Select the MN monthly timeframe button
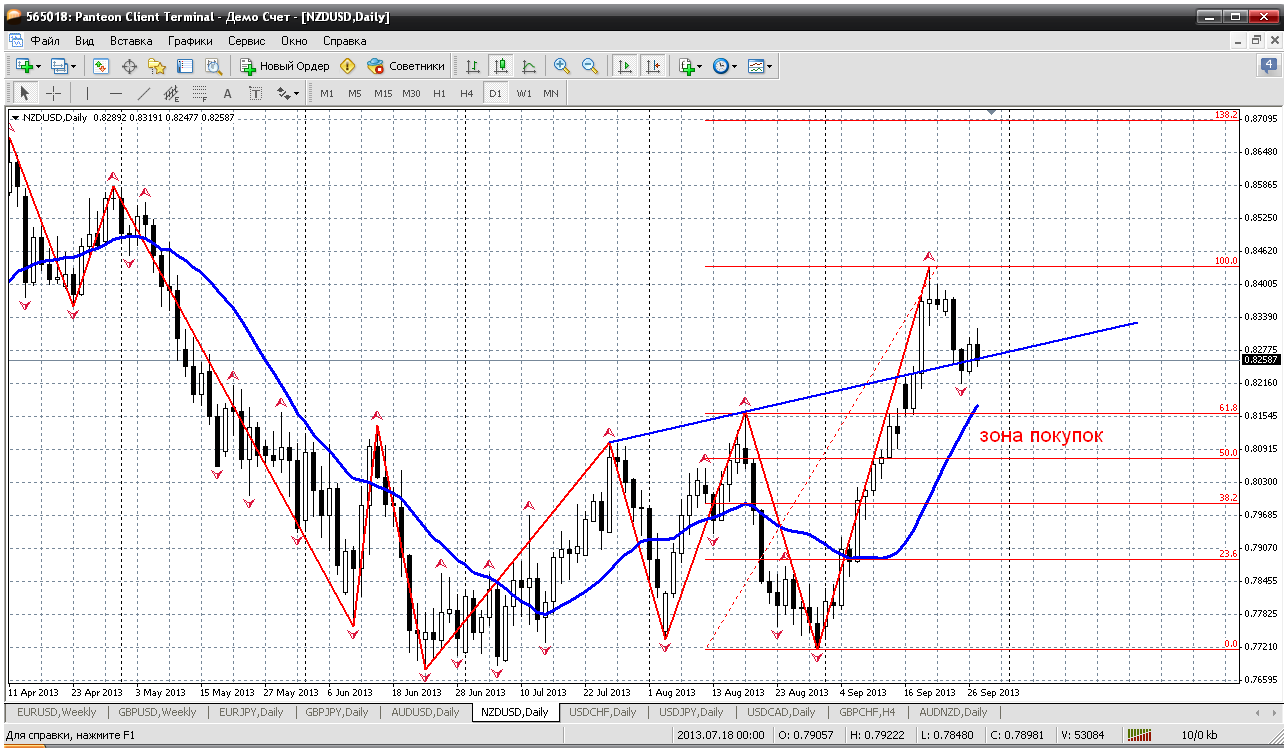This screenshot has height=748, width=1288. tap(551, 93)
